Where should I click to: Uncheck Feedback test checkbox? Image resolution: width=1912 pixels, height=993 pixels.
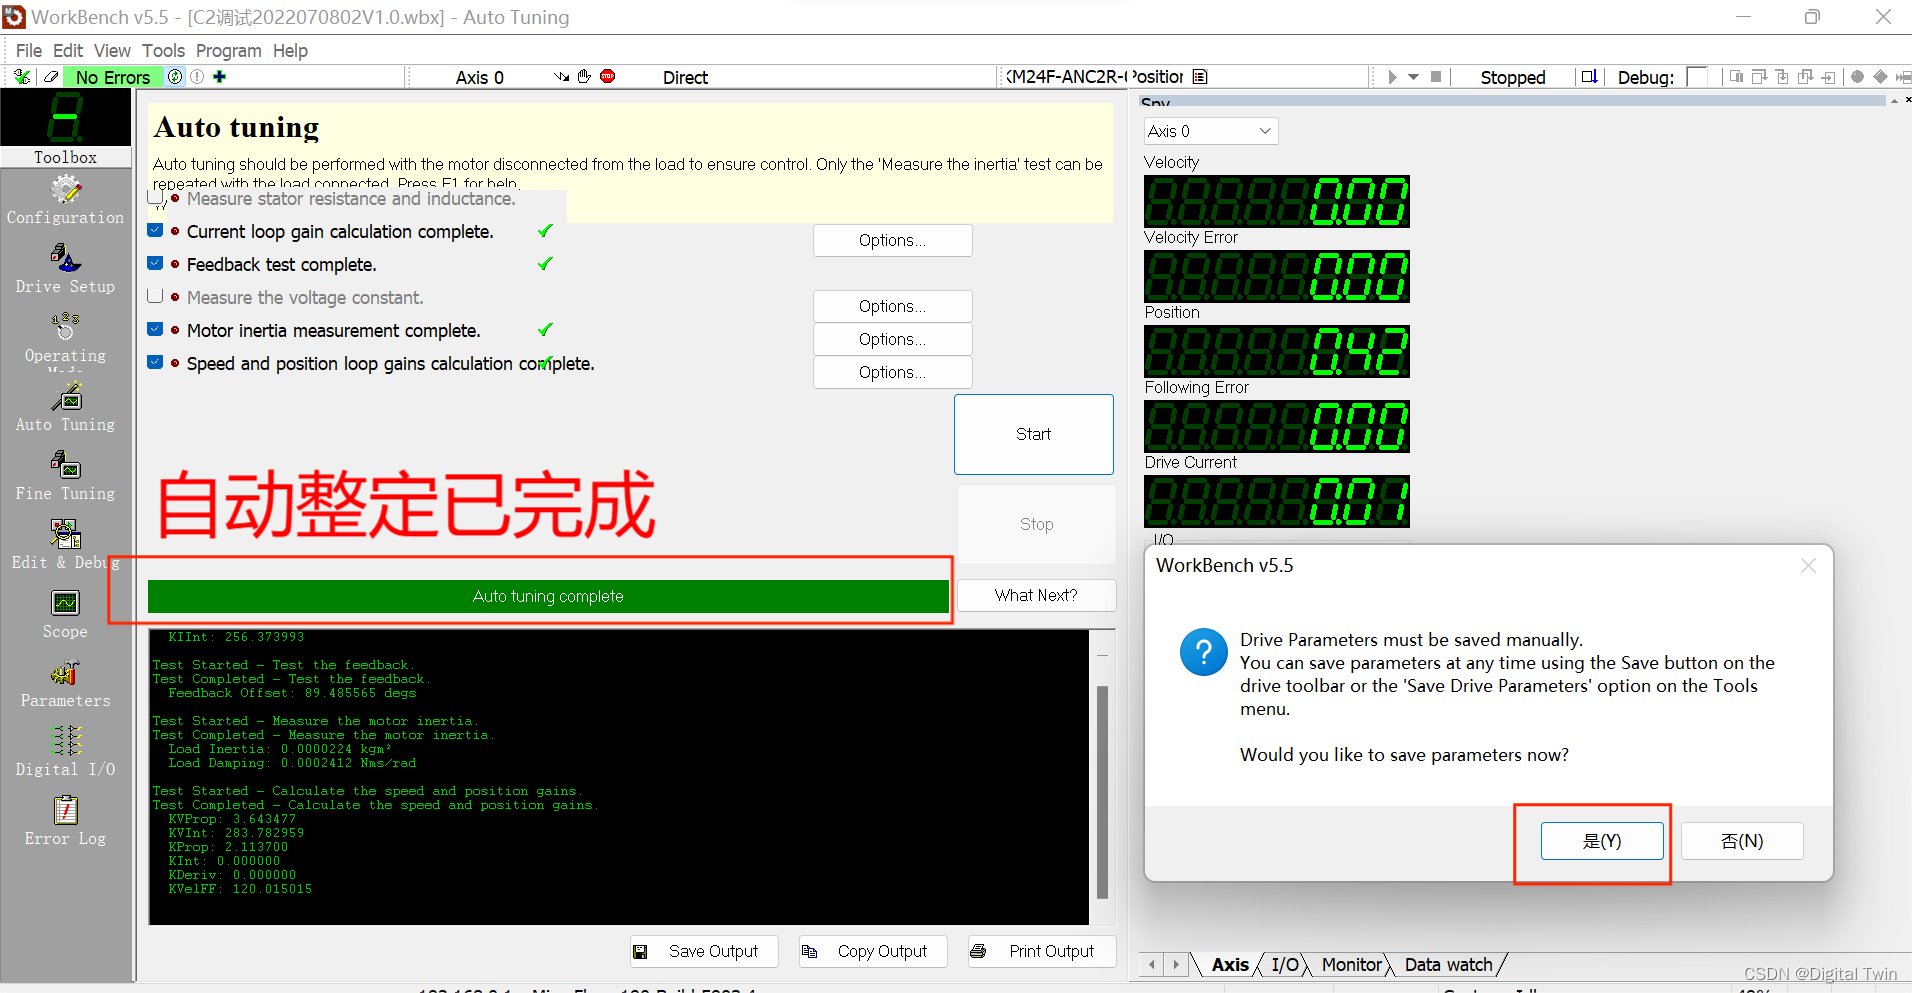pos(155,263)
